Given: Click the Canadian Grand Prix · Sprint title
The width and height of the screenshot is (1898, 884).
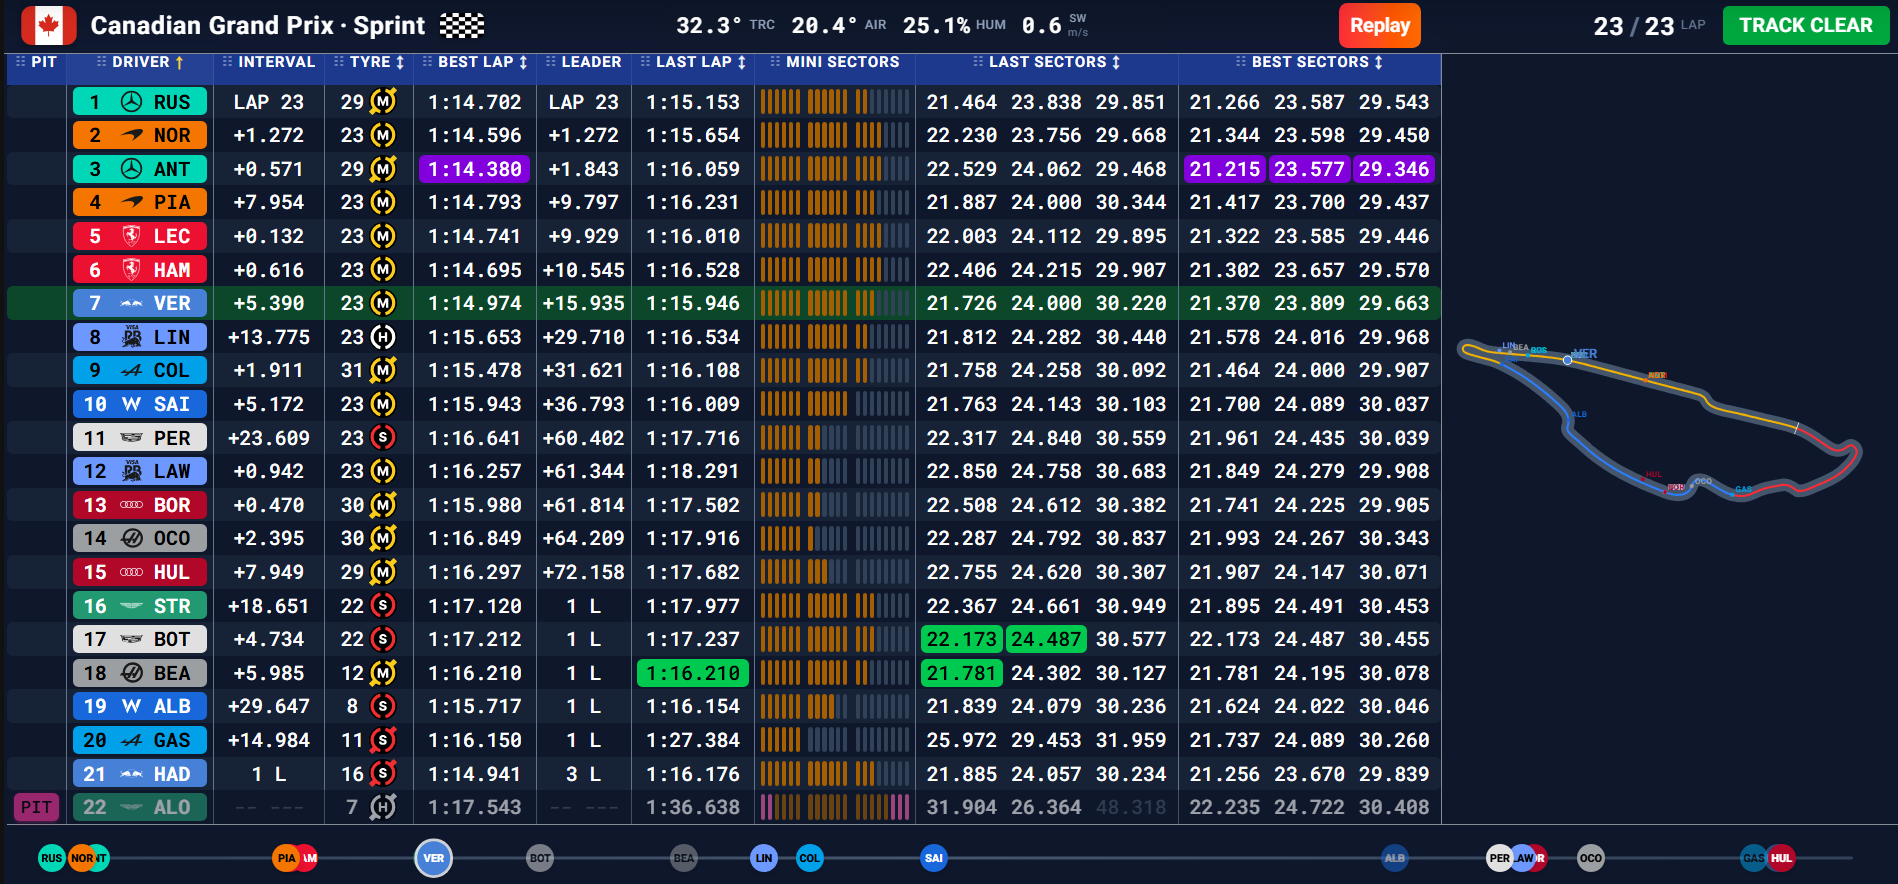Looking at the screenshot, I should coord(258,25).
